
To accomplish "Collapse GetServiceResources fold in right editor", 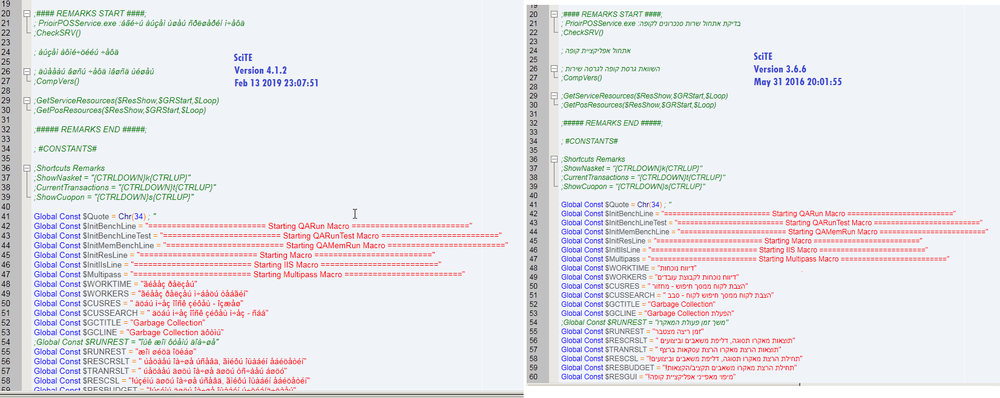I will click(x=554, y=96).
